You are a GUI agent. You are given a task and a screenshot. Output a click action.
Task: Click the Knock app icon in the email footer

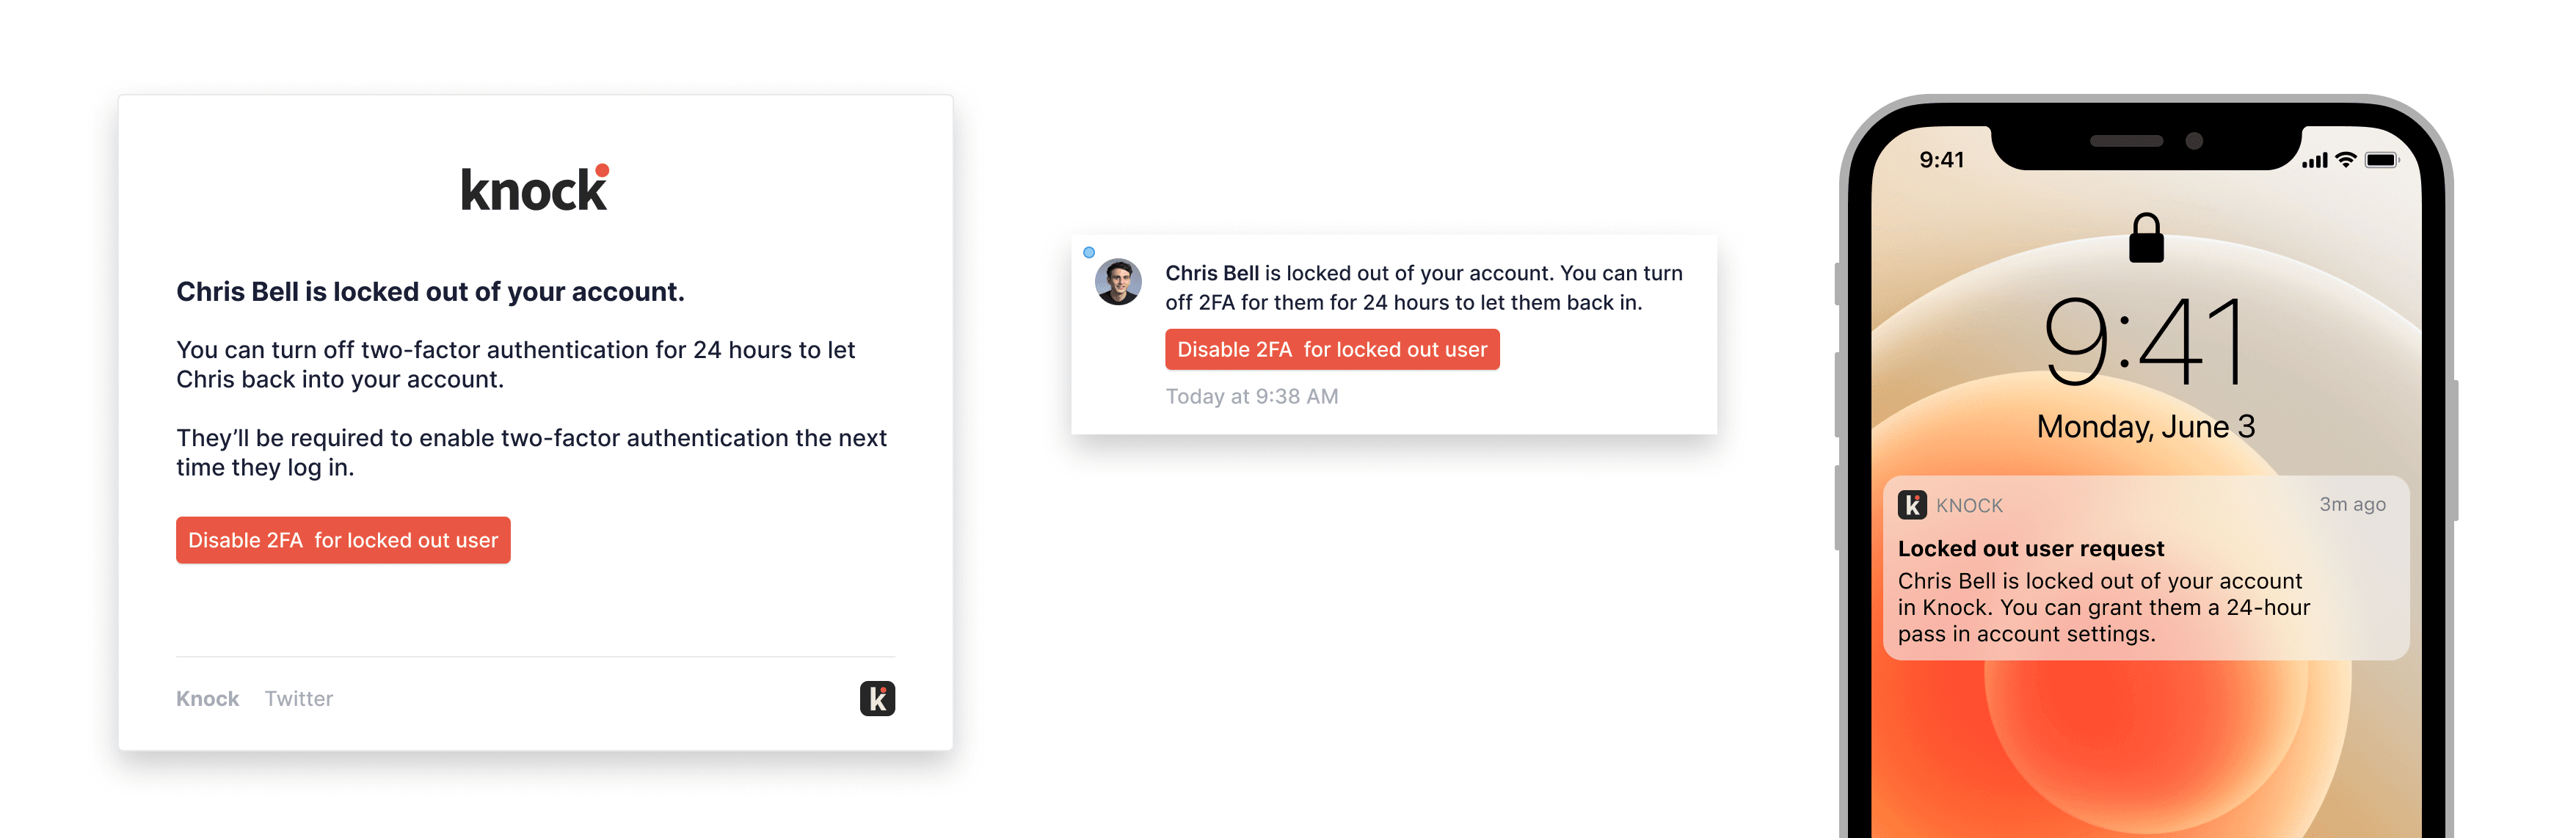click(x=877, y=699)
